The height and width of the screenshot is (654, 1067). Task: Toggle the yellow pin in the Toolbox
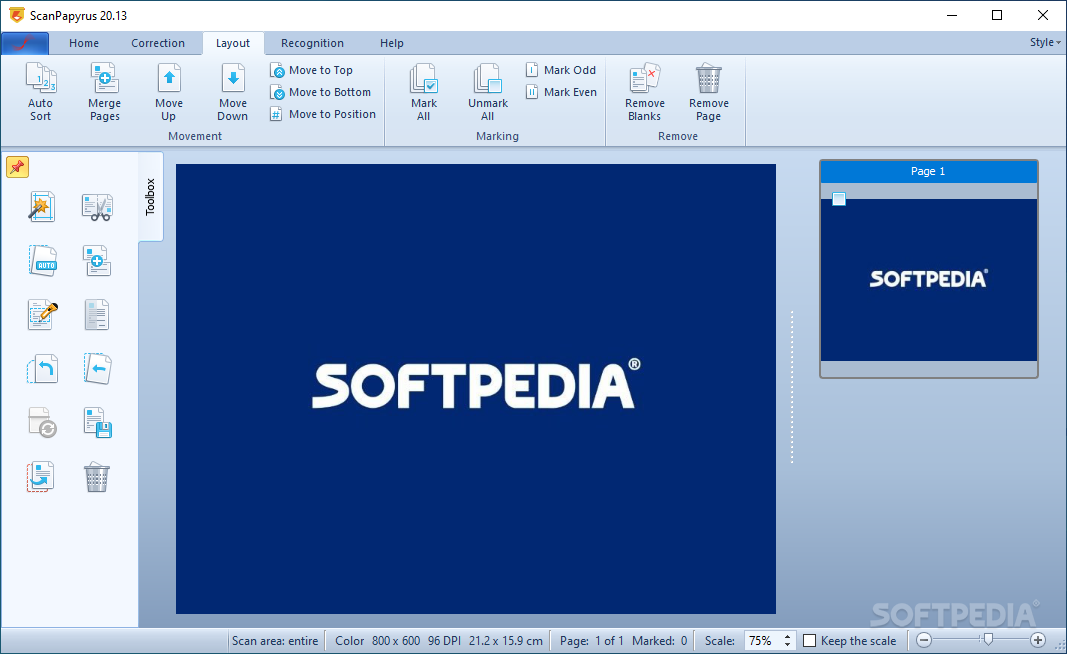(18, 167)
